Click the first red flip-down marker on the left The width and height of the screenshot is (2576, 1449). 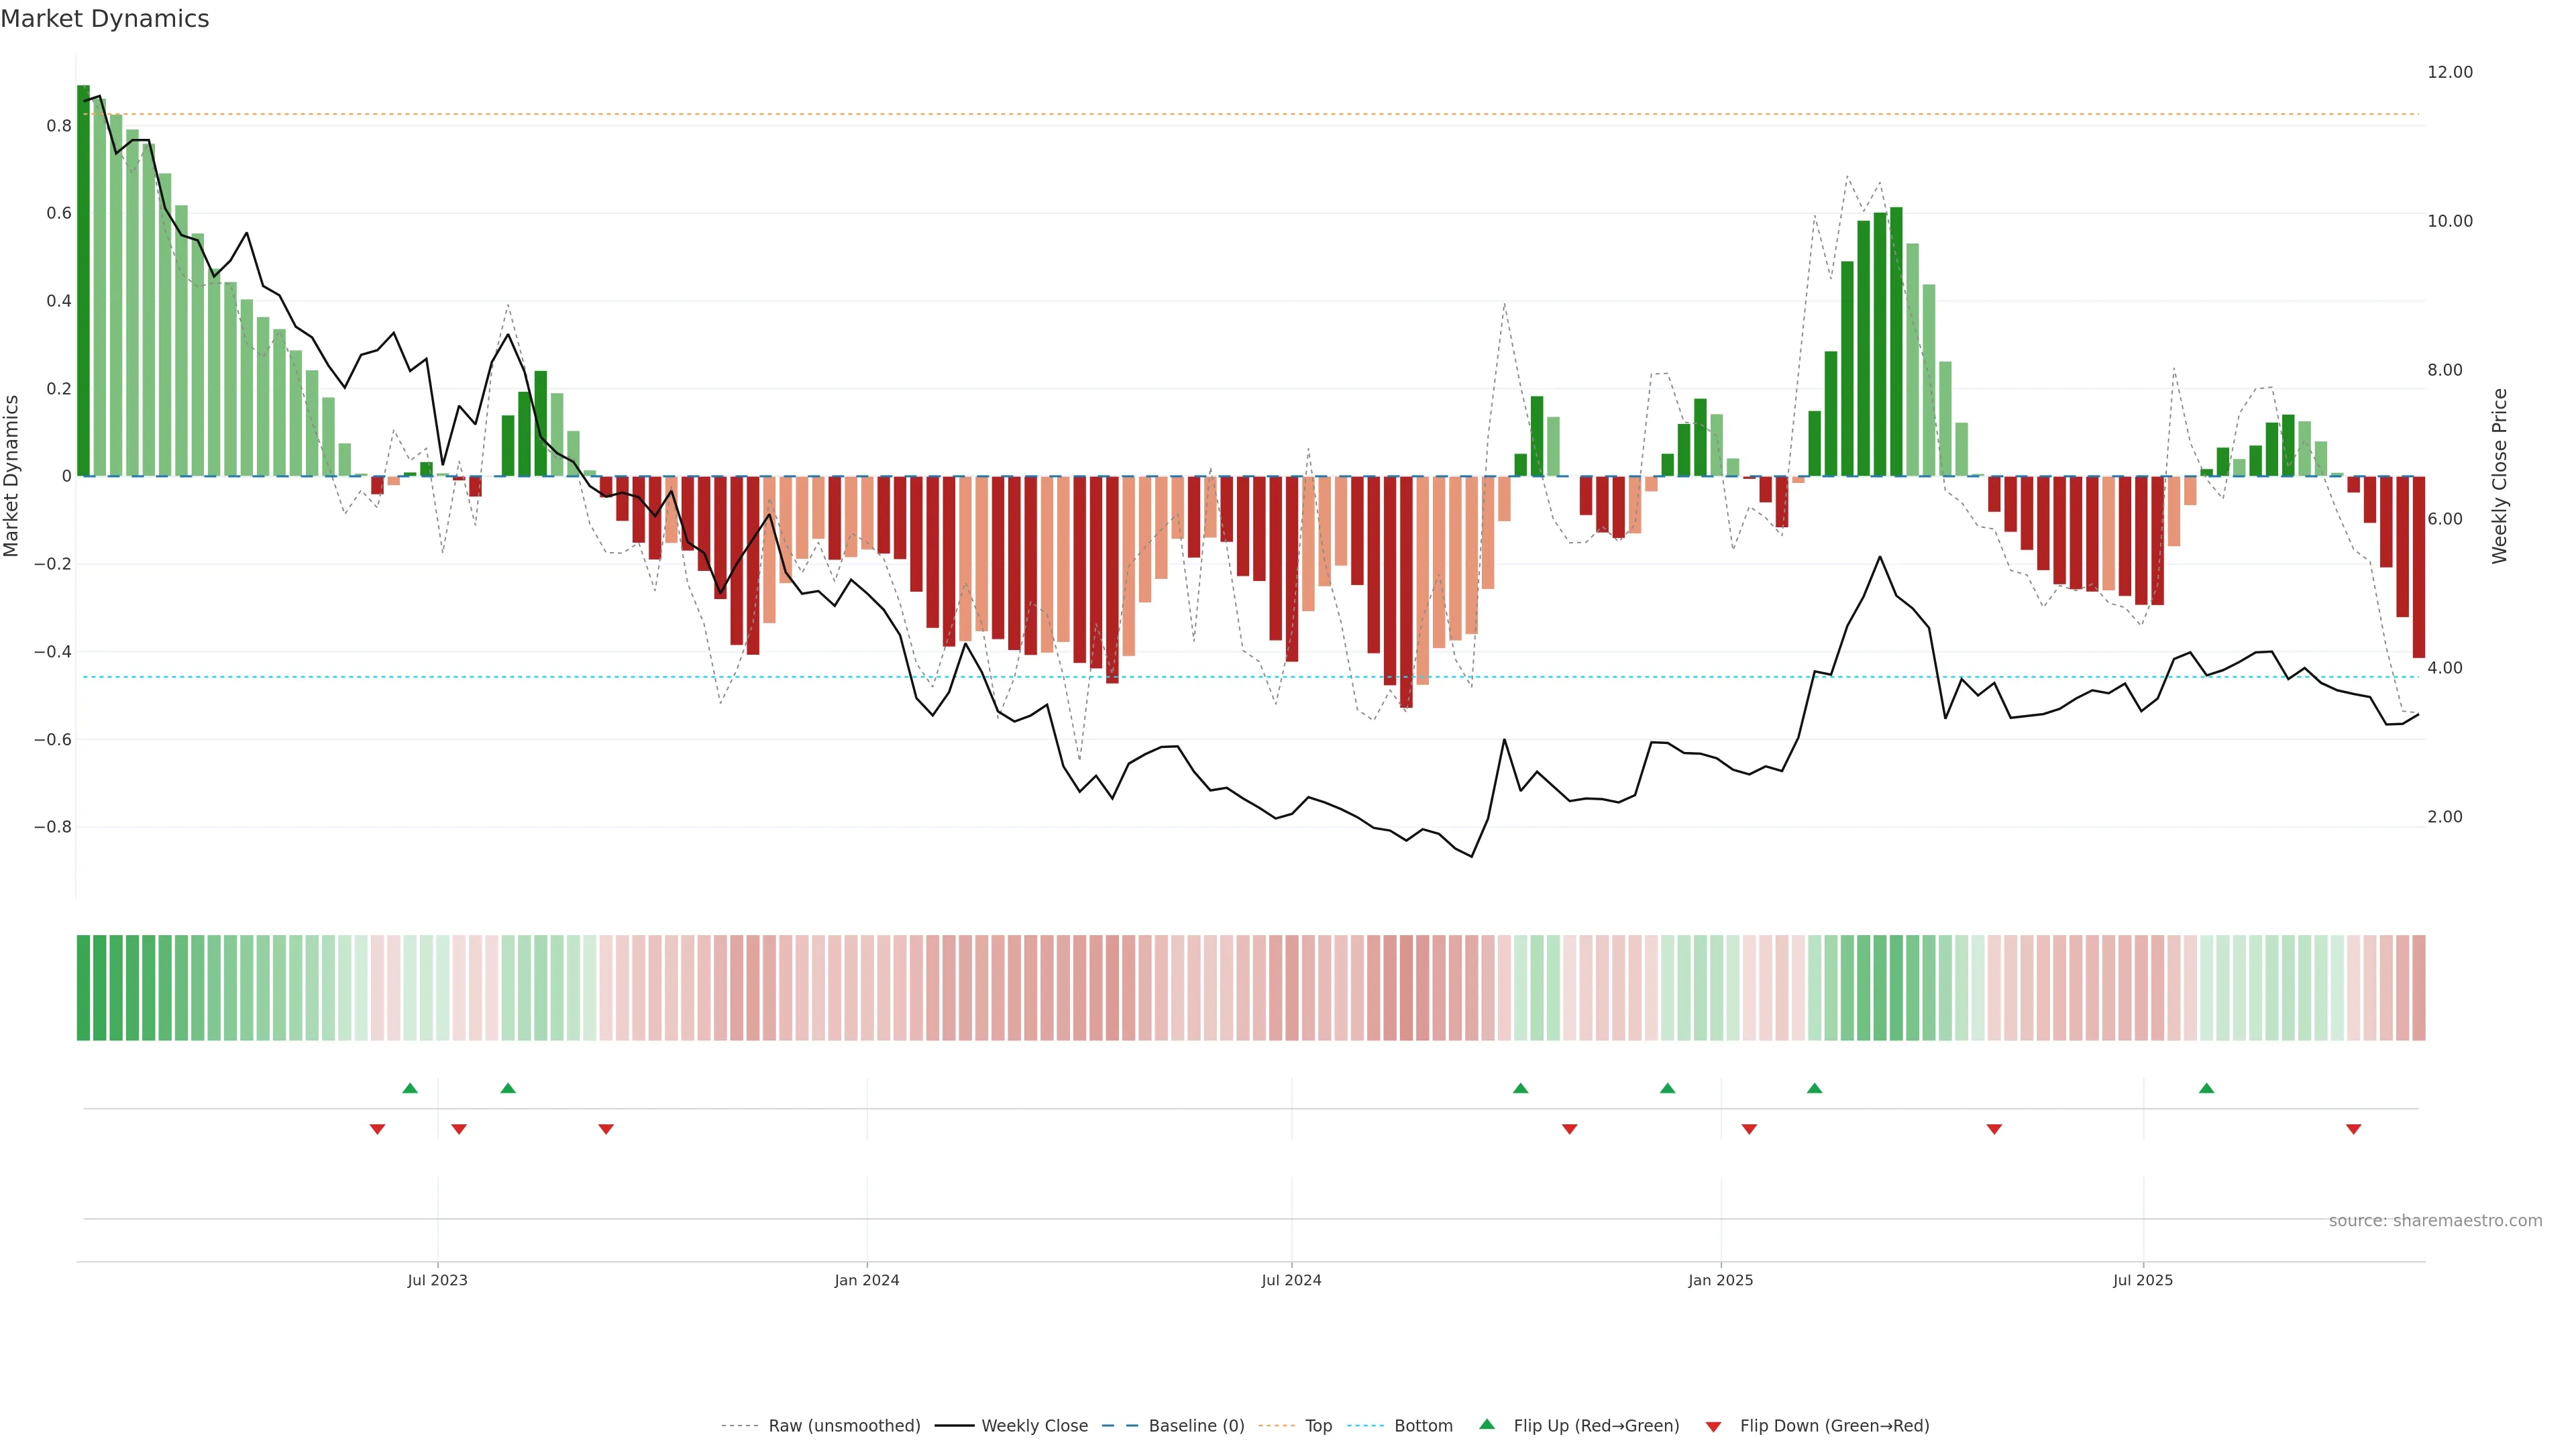pyautogui.click(x=377, y=1129)
